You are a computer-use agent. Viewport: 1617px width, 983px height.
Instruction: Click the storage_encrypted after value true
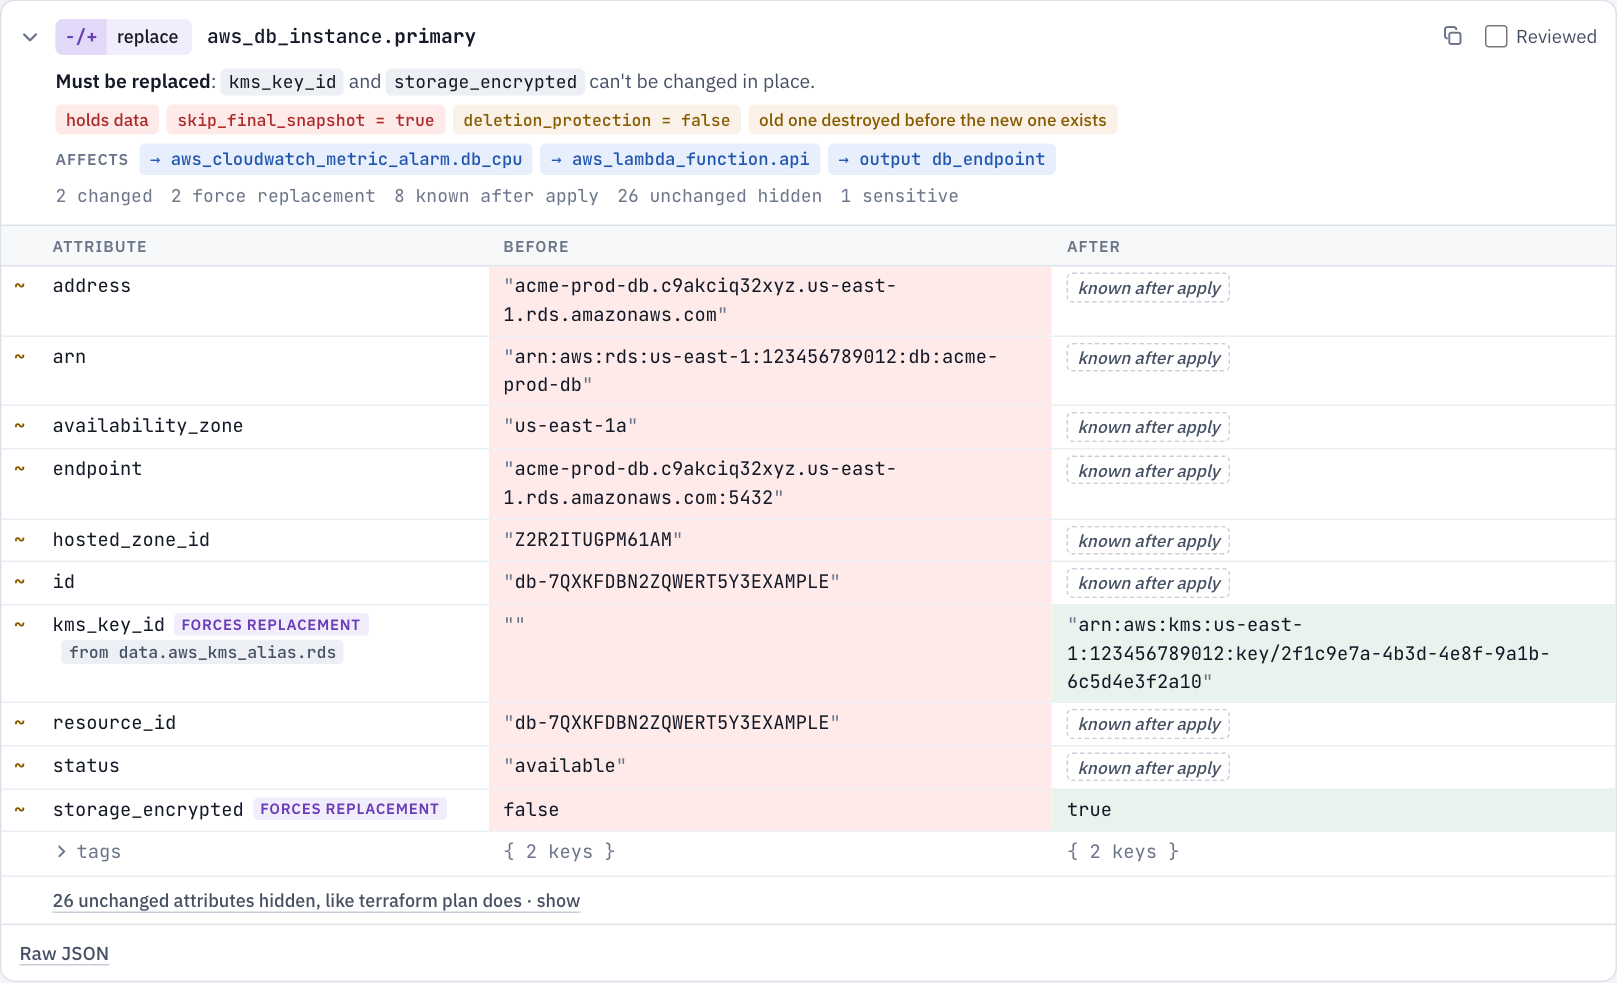(x=1089, y=810)
